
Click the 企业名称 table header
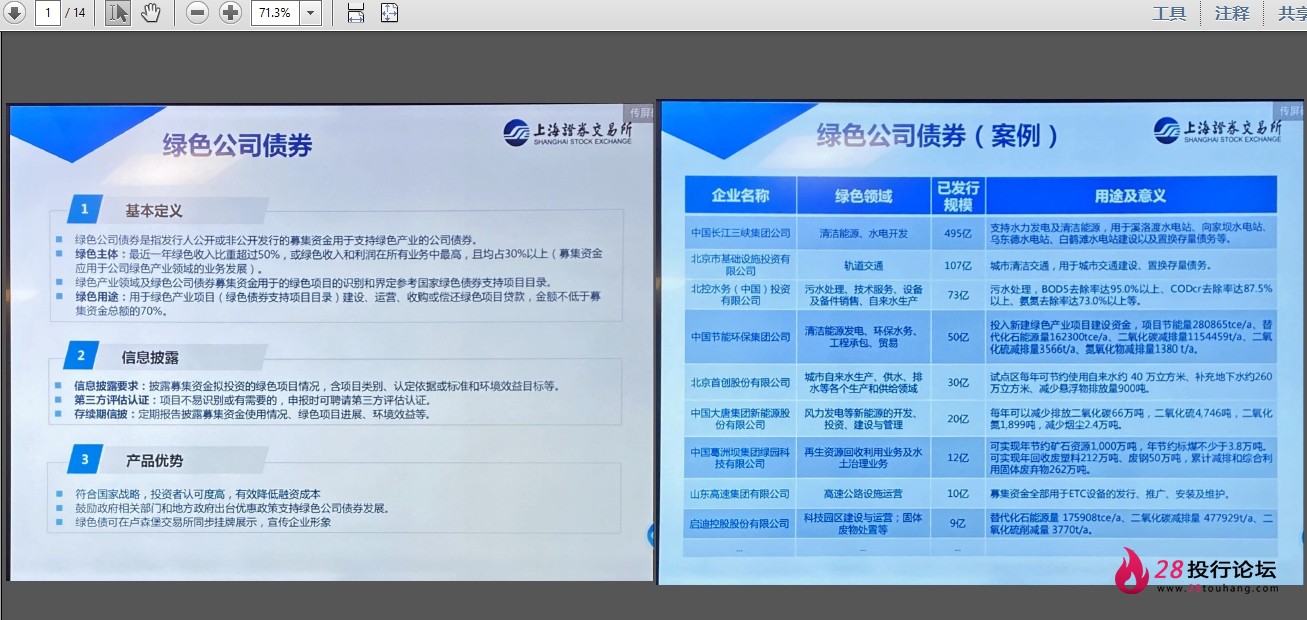click(x=740, y=195)
